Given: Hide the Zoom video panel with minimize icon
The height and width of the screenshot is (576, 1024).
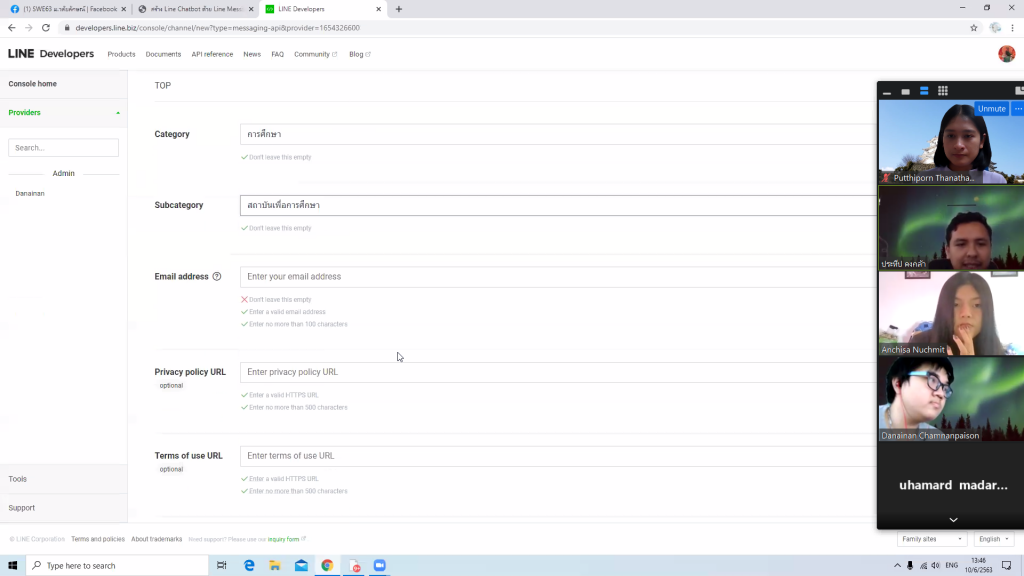Looking at the screenshot, I should coord(887,92).
